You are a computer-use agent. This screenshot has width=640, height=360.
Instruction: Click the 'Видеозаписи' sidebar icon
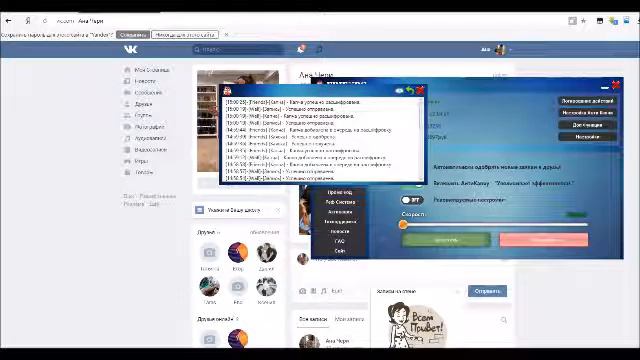127,150
